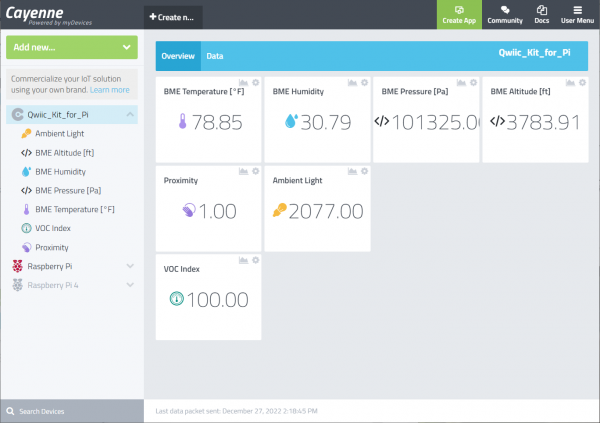Click the Cayenne logo

34,13
